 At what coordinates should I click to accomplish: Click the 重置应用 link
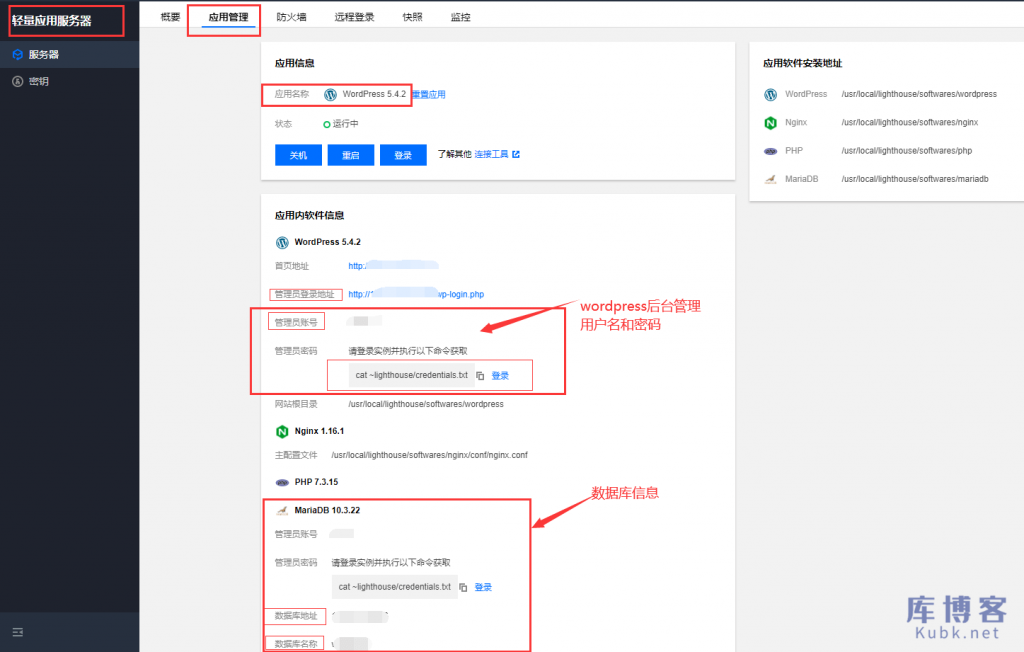click(429, 94)
